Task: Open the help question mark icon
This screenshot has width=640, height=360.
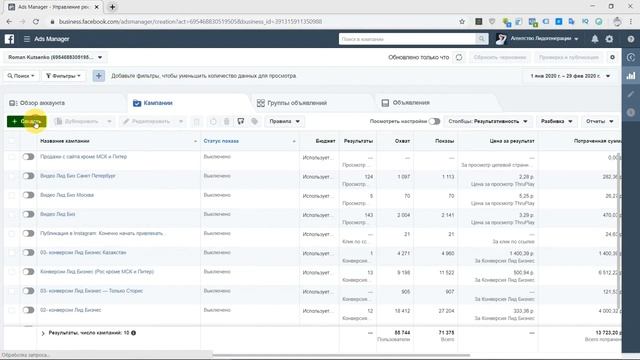Action: click(631, 39)
